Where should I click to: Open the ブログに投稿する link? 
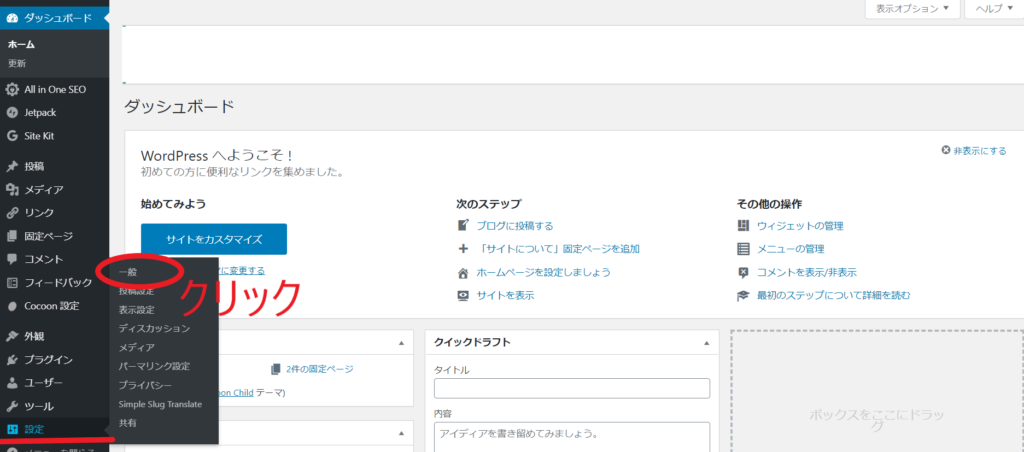(x=515, y=226)
